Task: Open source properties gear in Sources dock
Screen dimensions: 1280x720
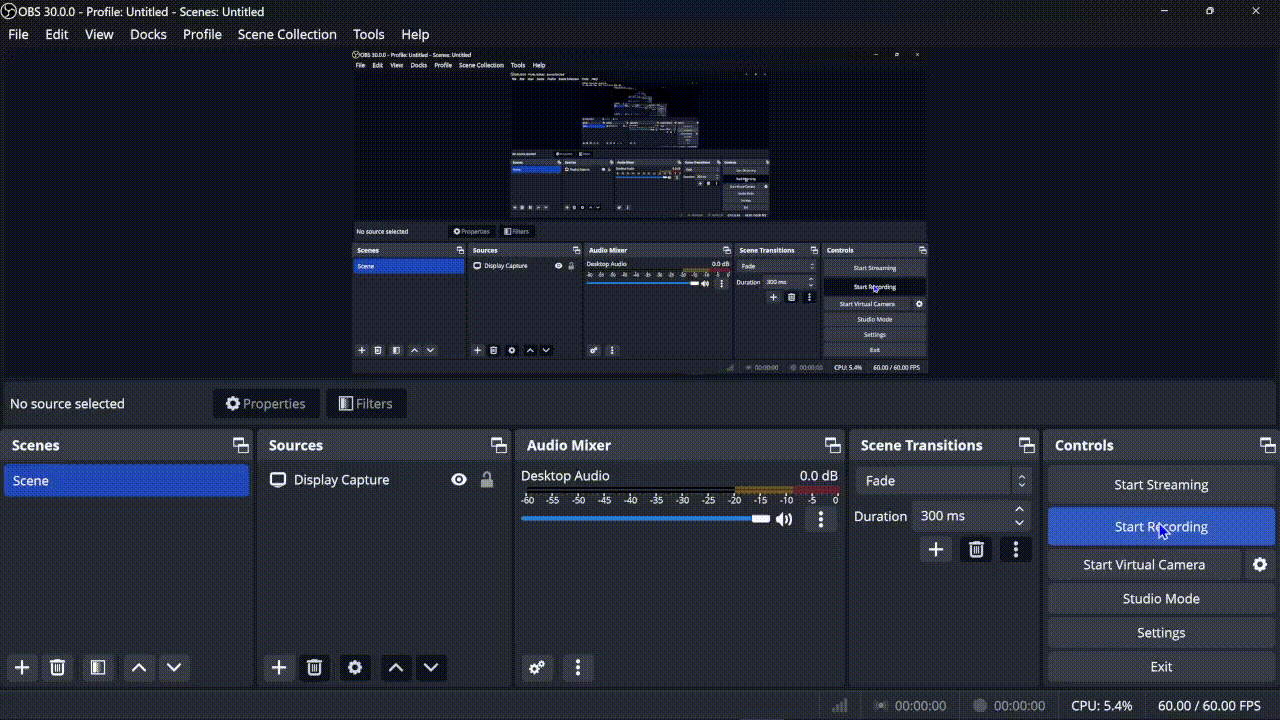Action: pyautogui.click(x=355, y=667)
